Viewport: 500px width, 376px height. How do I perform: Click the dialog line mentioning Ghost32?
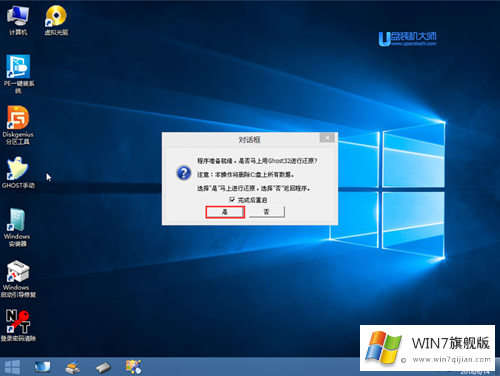(x=257, y=161)
